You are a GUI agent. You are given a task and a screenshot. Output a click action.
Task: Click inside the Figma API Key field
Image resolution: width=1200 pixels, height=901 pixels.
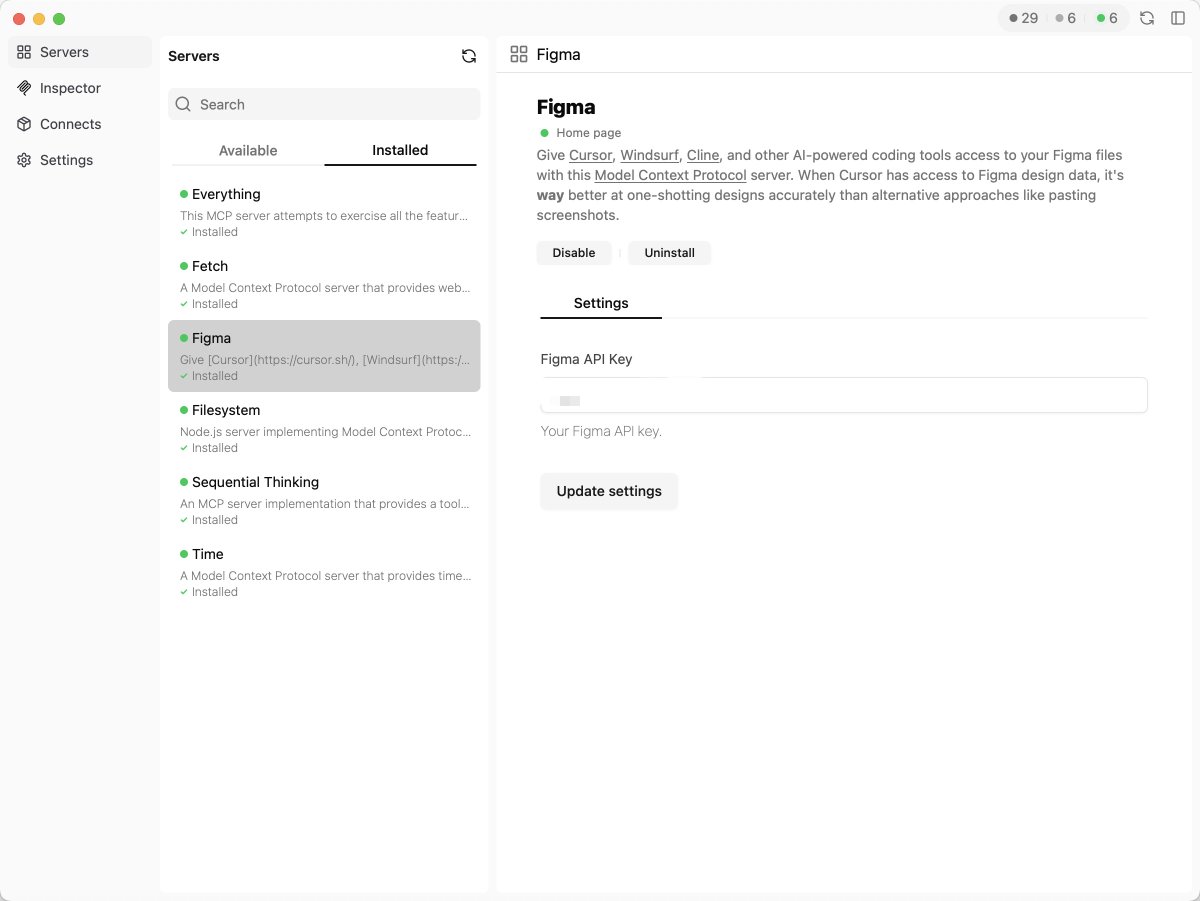pyautogui.click(x=843, y=395)
